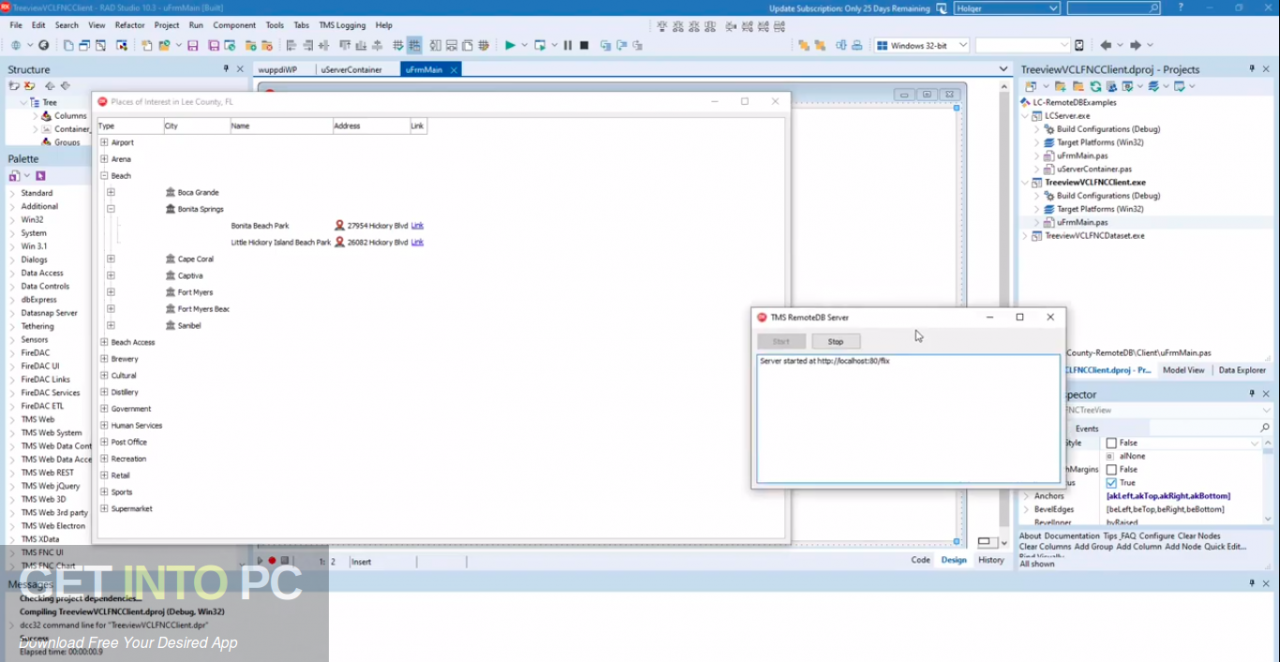Pin the Structure panel
The width and height of the screenshot is (1280, 662).
[226, 69]
